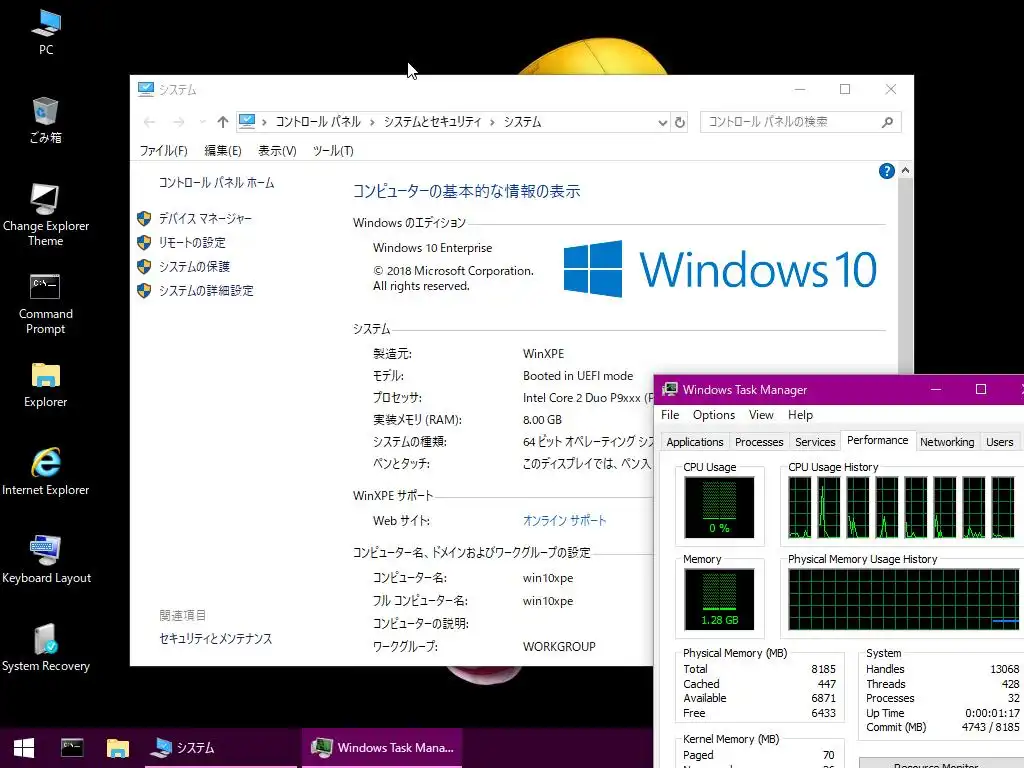Click the Up Time 0:00:01:17 value

(992, 713)
